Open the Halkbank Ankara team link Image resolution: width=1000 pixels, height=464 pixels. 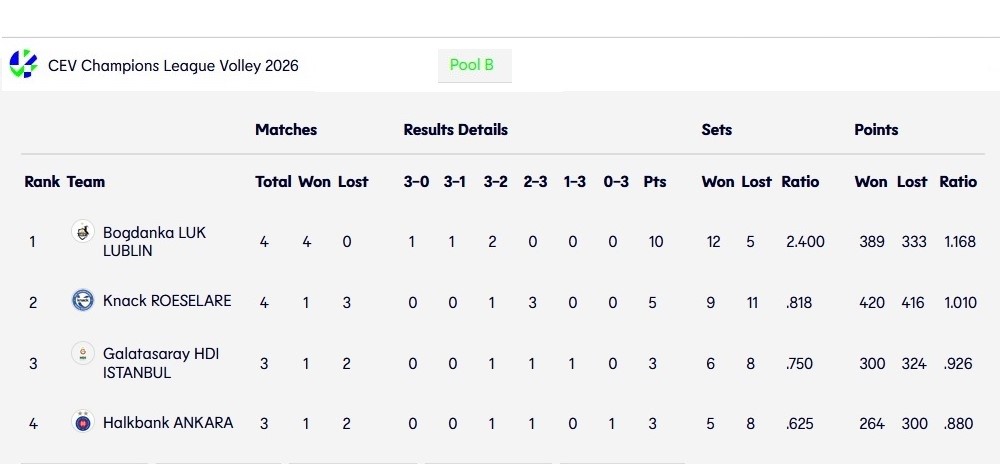[x=168, y=422]
